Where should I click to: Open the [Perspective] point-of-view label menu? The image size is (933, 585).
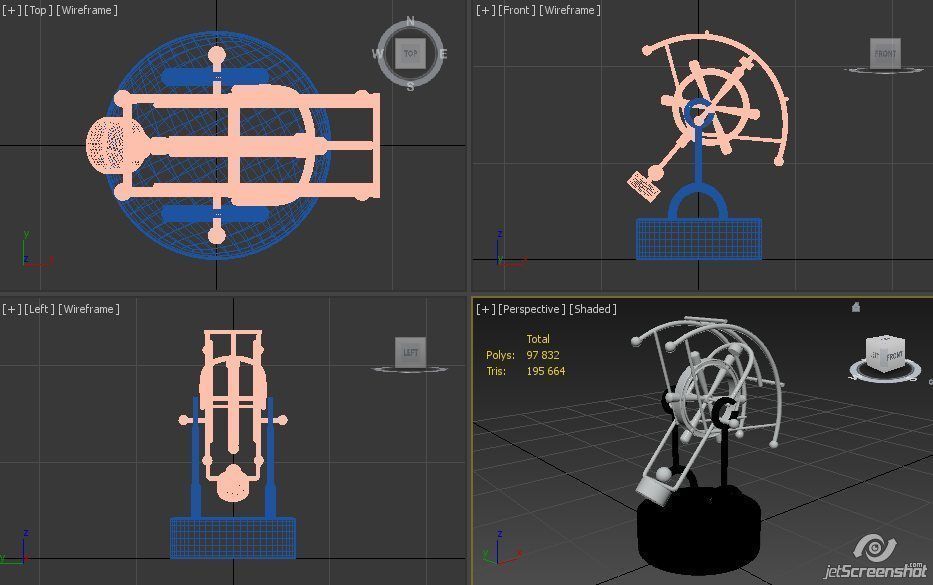click(530, 309)
